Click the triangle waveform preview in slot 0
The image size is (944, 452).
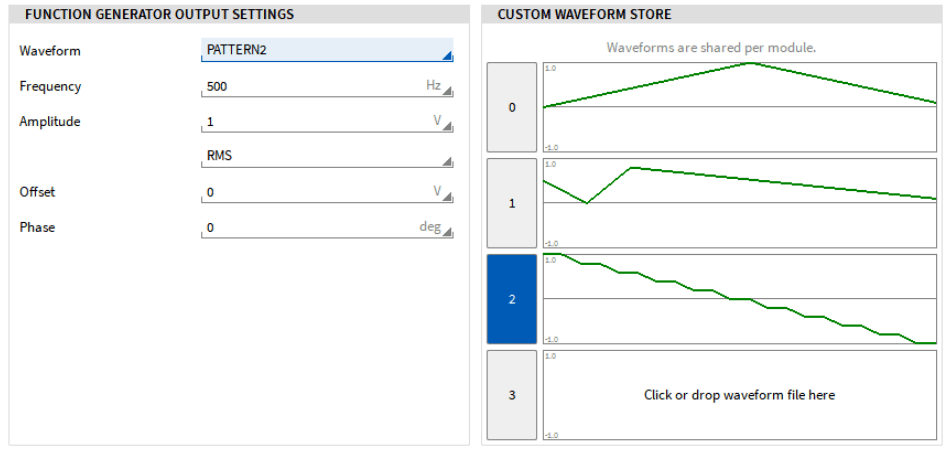pyautogui.click(x=739, y=107)
